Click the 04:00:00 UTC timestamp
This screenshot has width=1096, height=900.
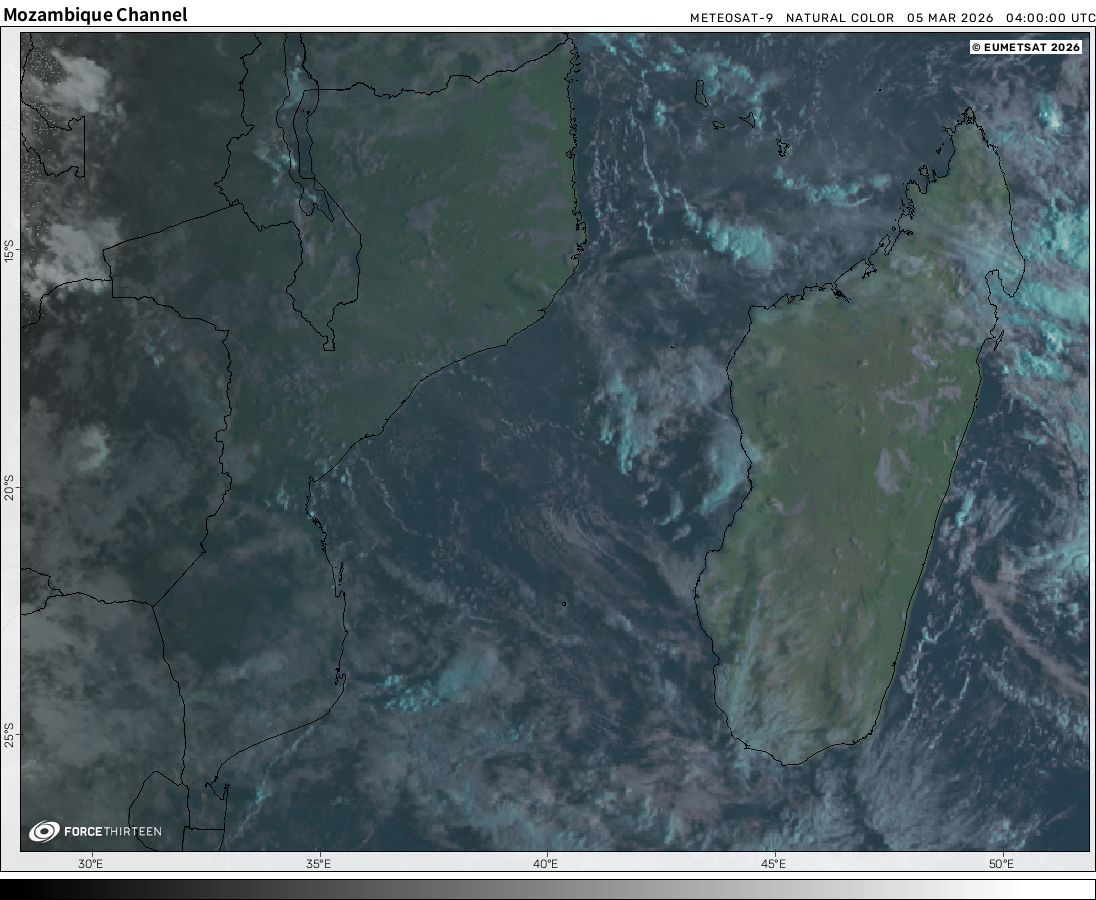(1050, 18)
